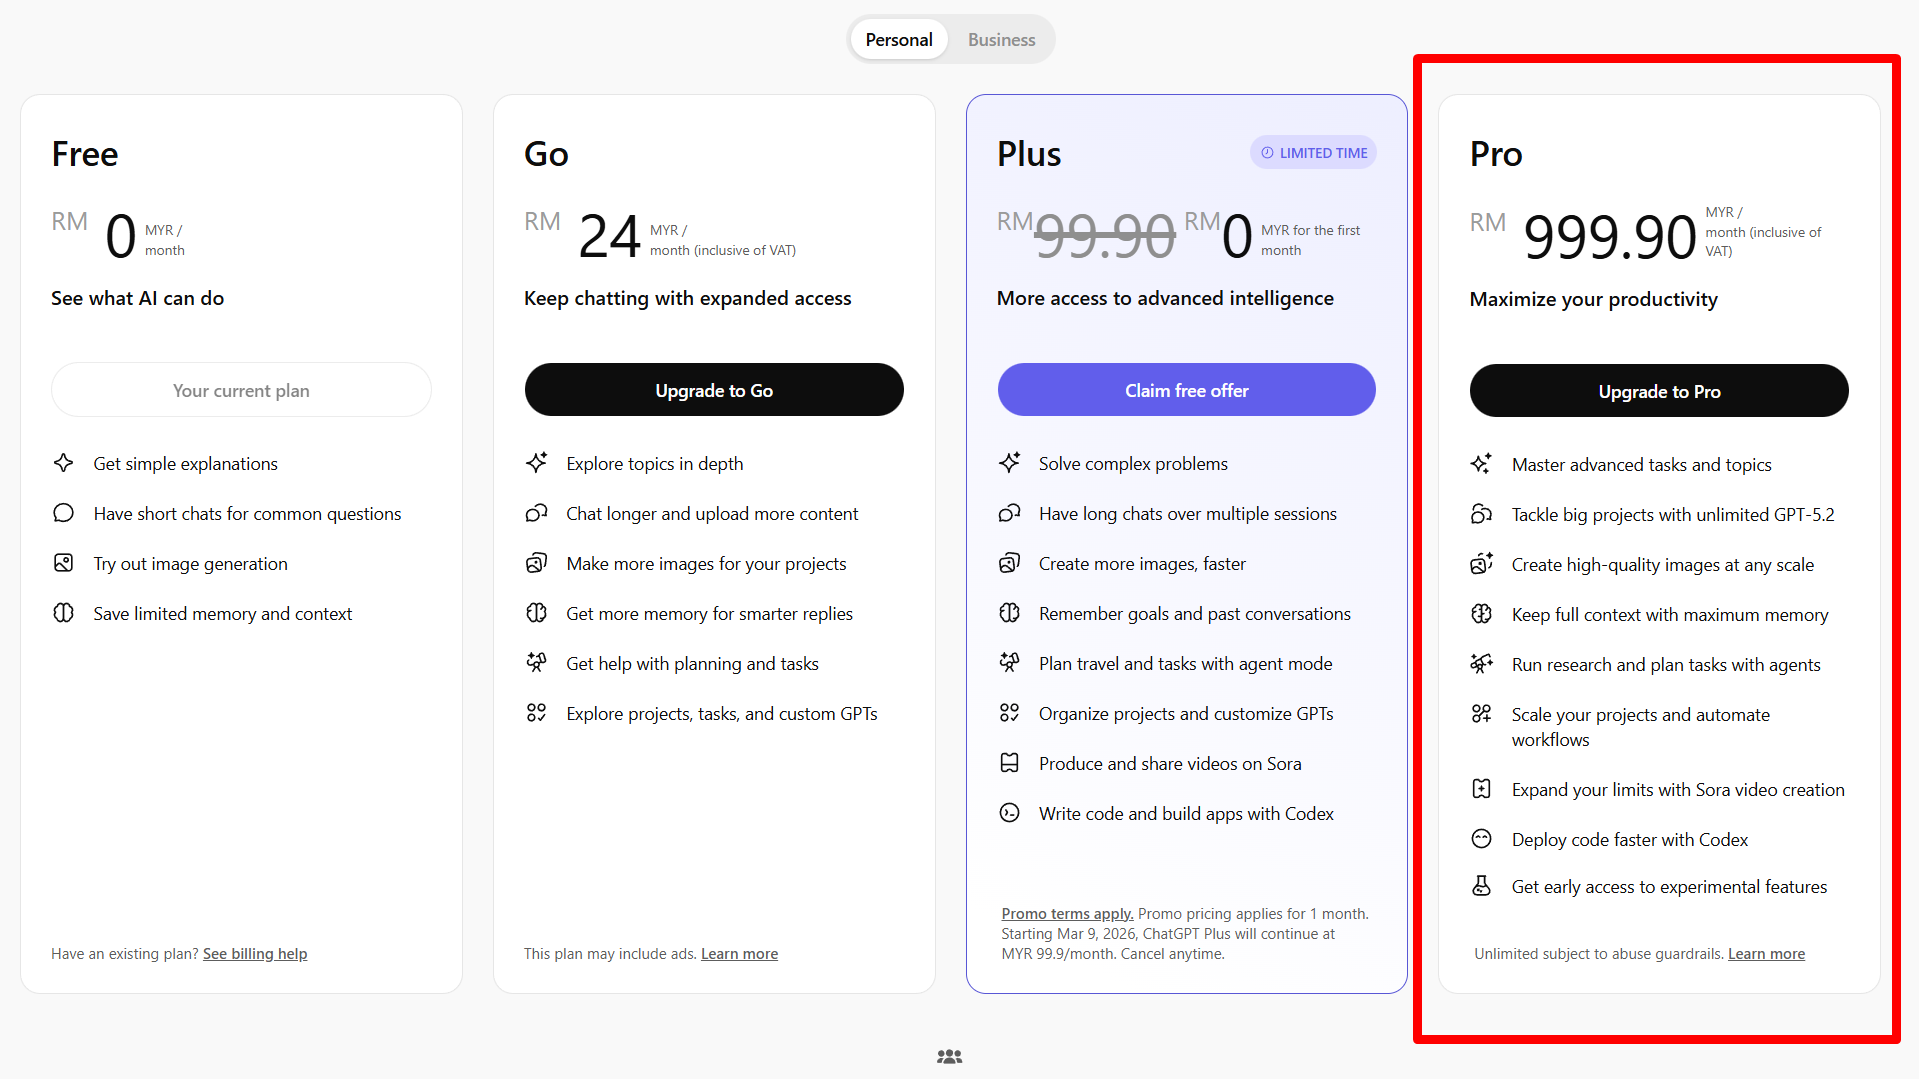1919x1079 pixels.
Task: Click Your current plan button
Action: 241,390
